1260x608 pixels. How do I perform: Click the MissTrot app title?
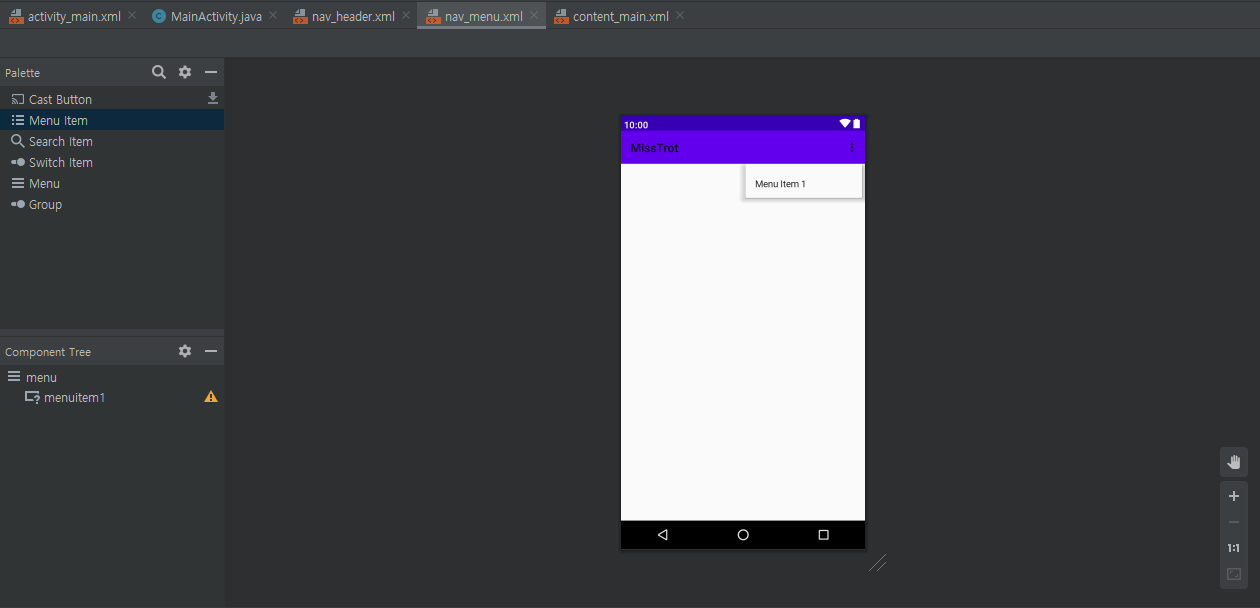[x=655, y=148]
